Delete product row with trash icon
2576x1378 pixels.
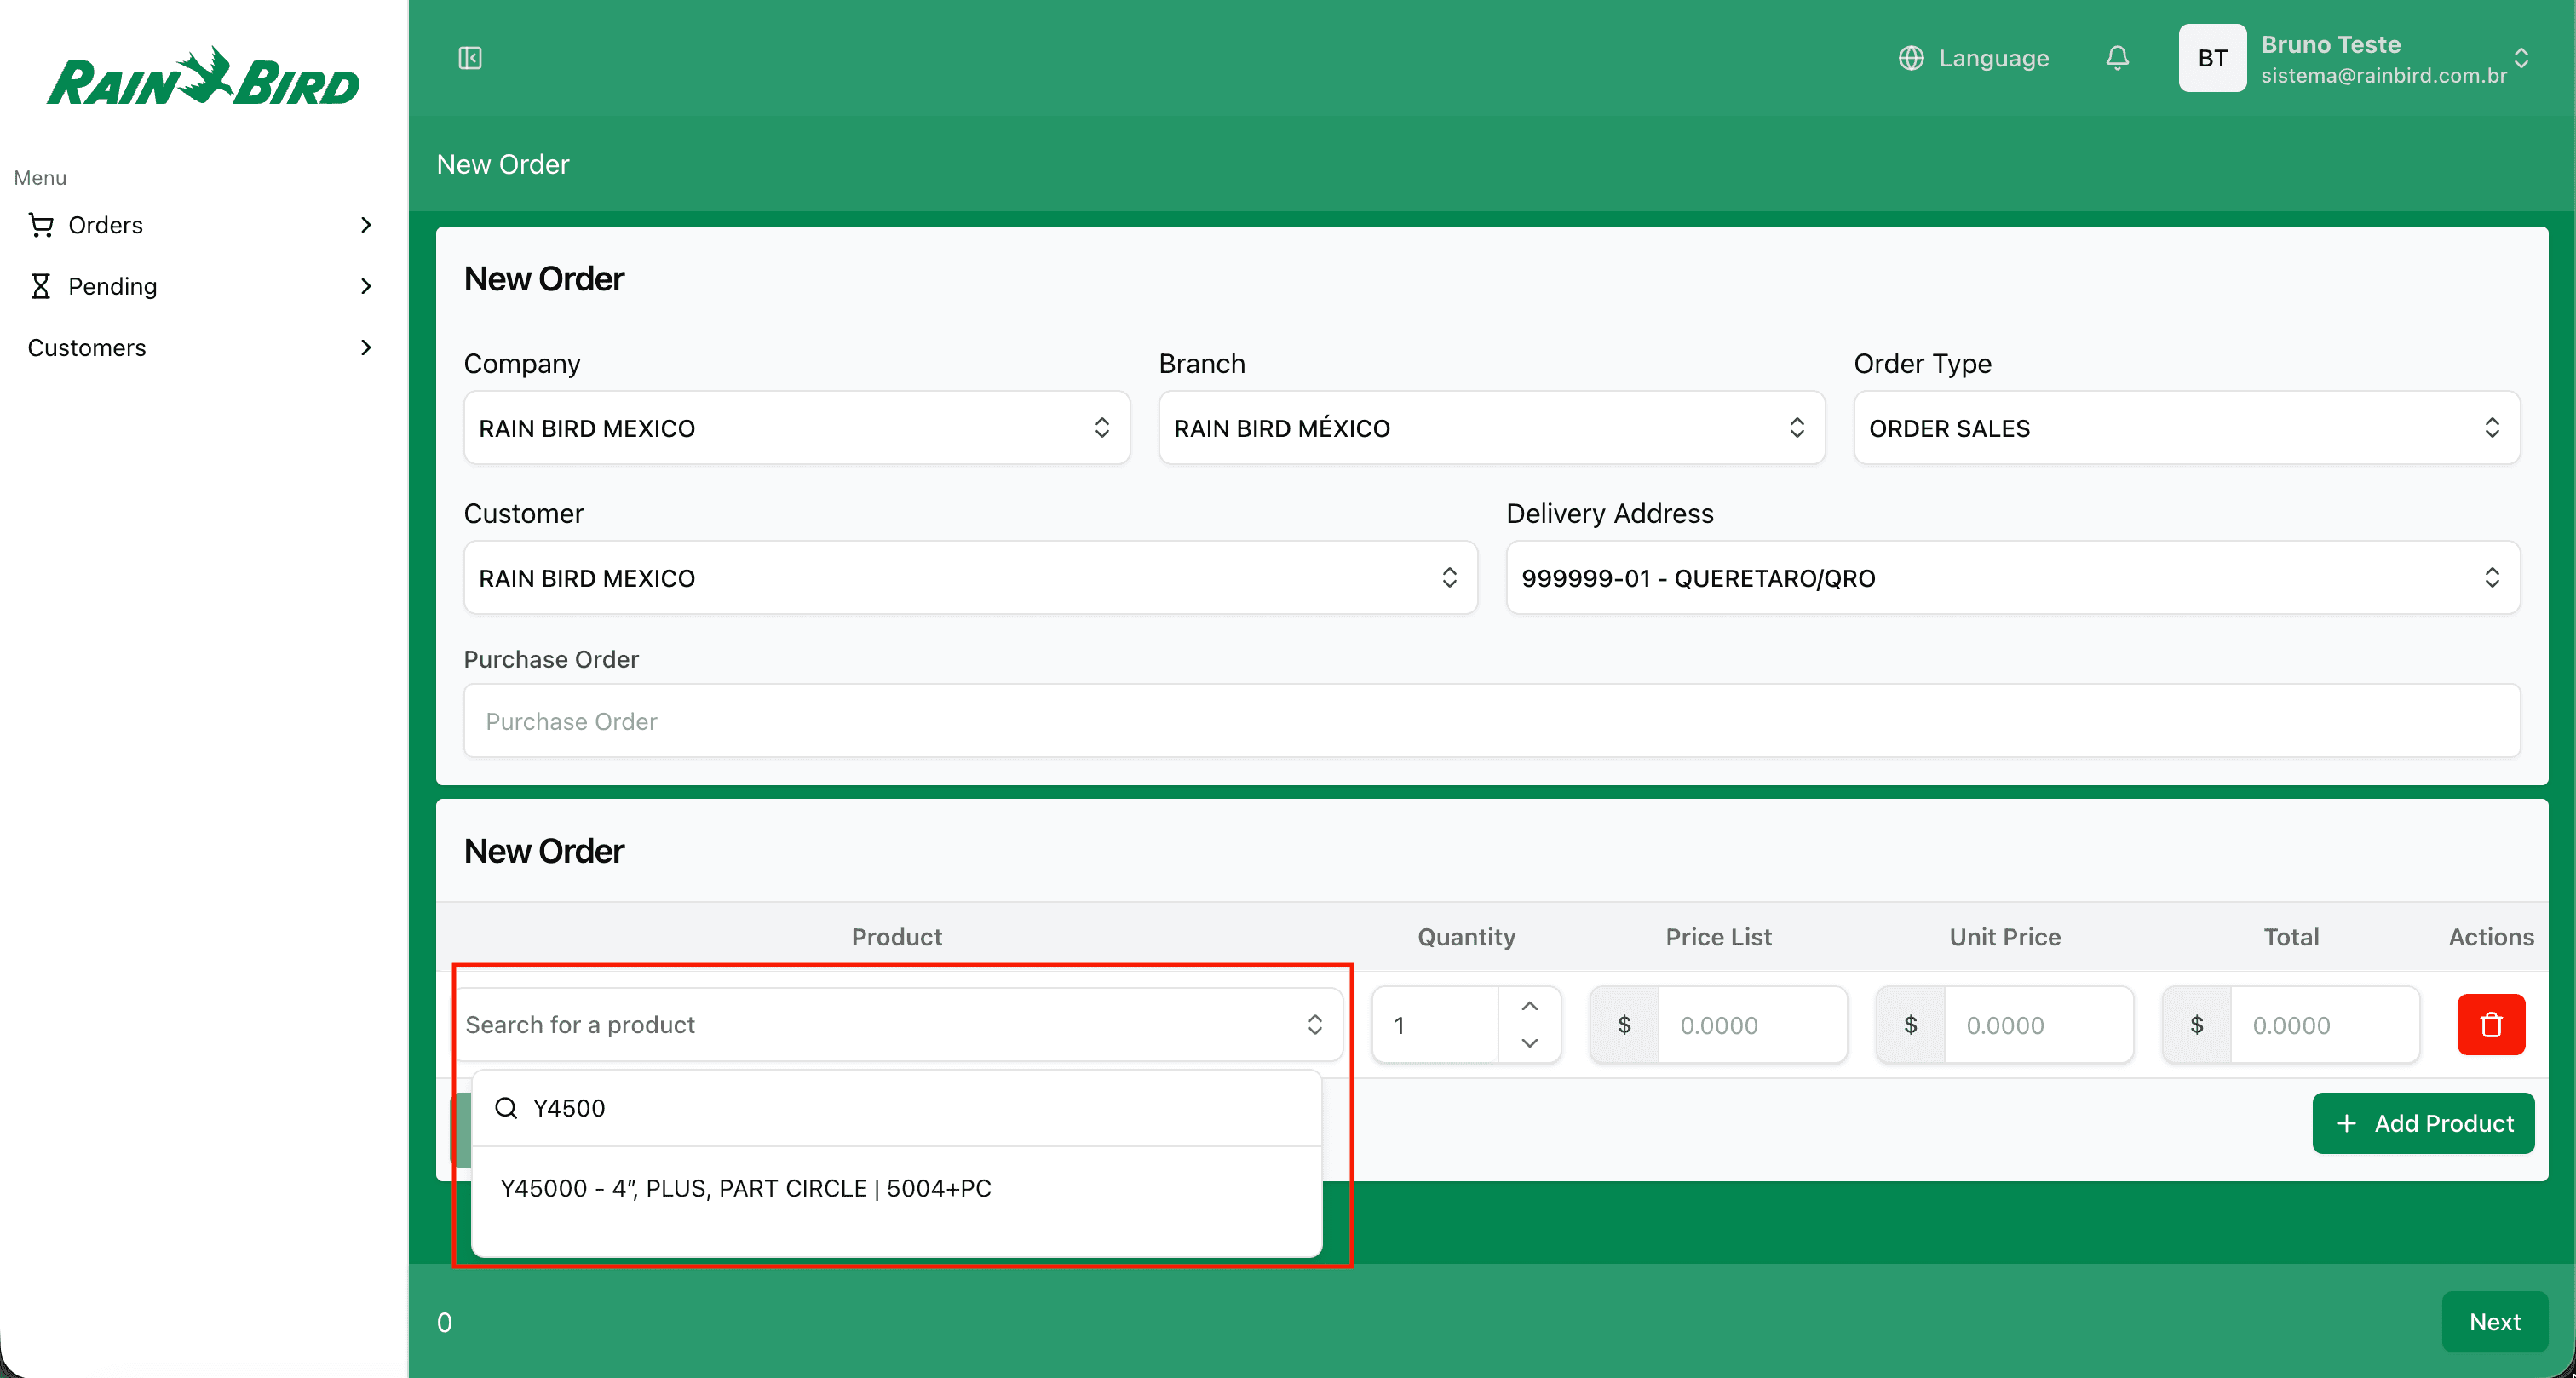click(2490, 1024)
